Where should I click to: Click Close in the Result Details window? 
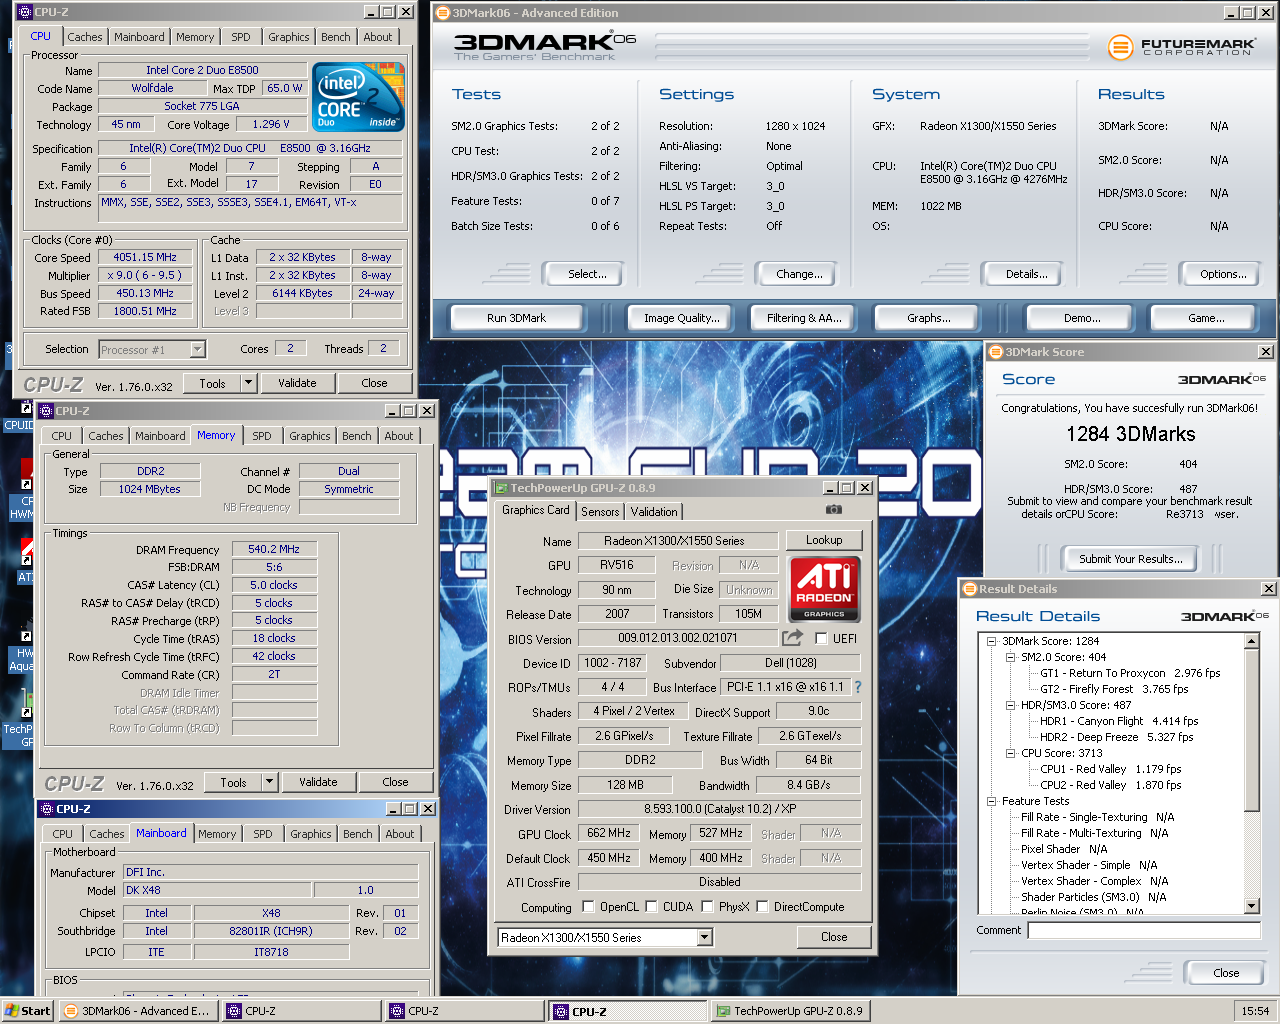click(1226, 973)
